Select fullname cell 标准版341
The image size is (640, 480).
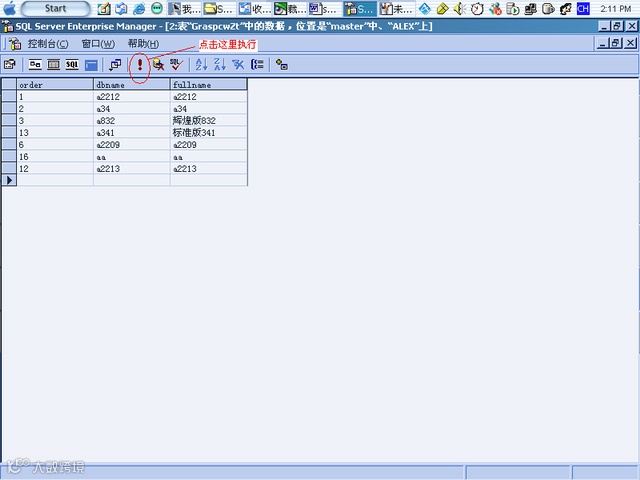coord(208,133)
